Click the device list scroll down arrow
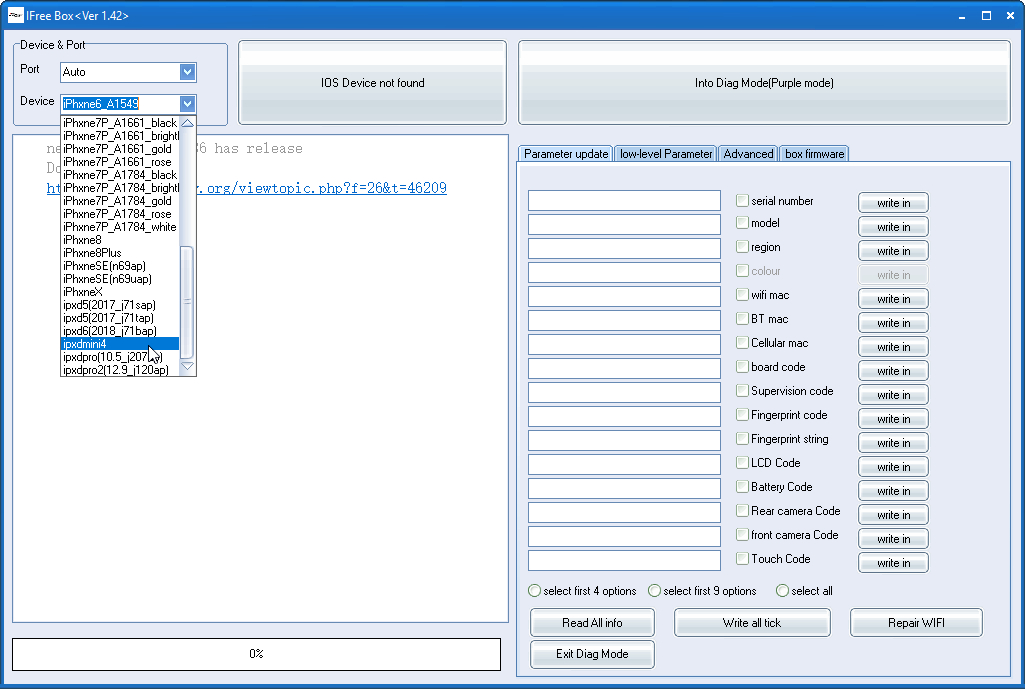Viewport: 1025px width, 689px height. pyautogui.click(x=188, y=367)
